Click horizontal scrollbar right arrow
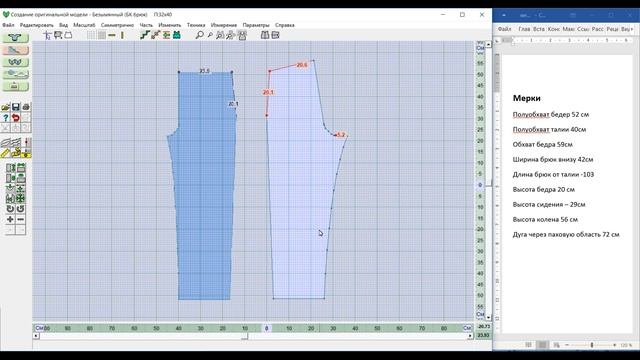 click(x=470, y=336)
